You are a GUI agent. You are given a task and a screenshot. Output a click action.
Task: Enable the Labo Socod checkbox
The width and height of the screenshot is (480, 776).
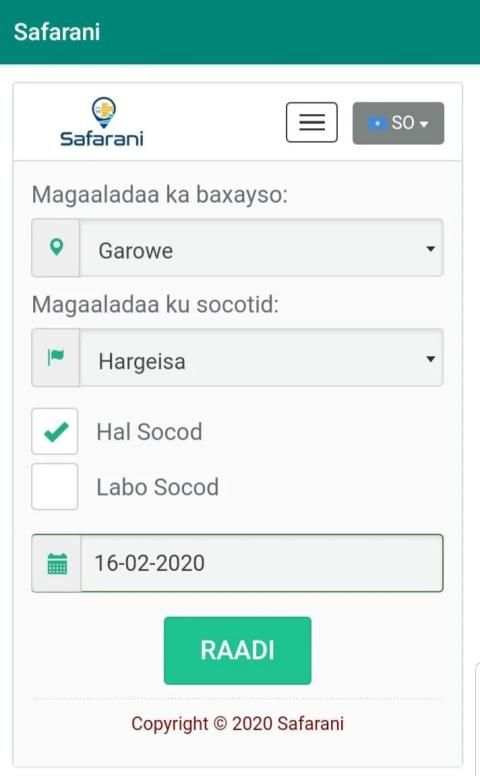54,486
